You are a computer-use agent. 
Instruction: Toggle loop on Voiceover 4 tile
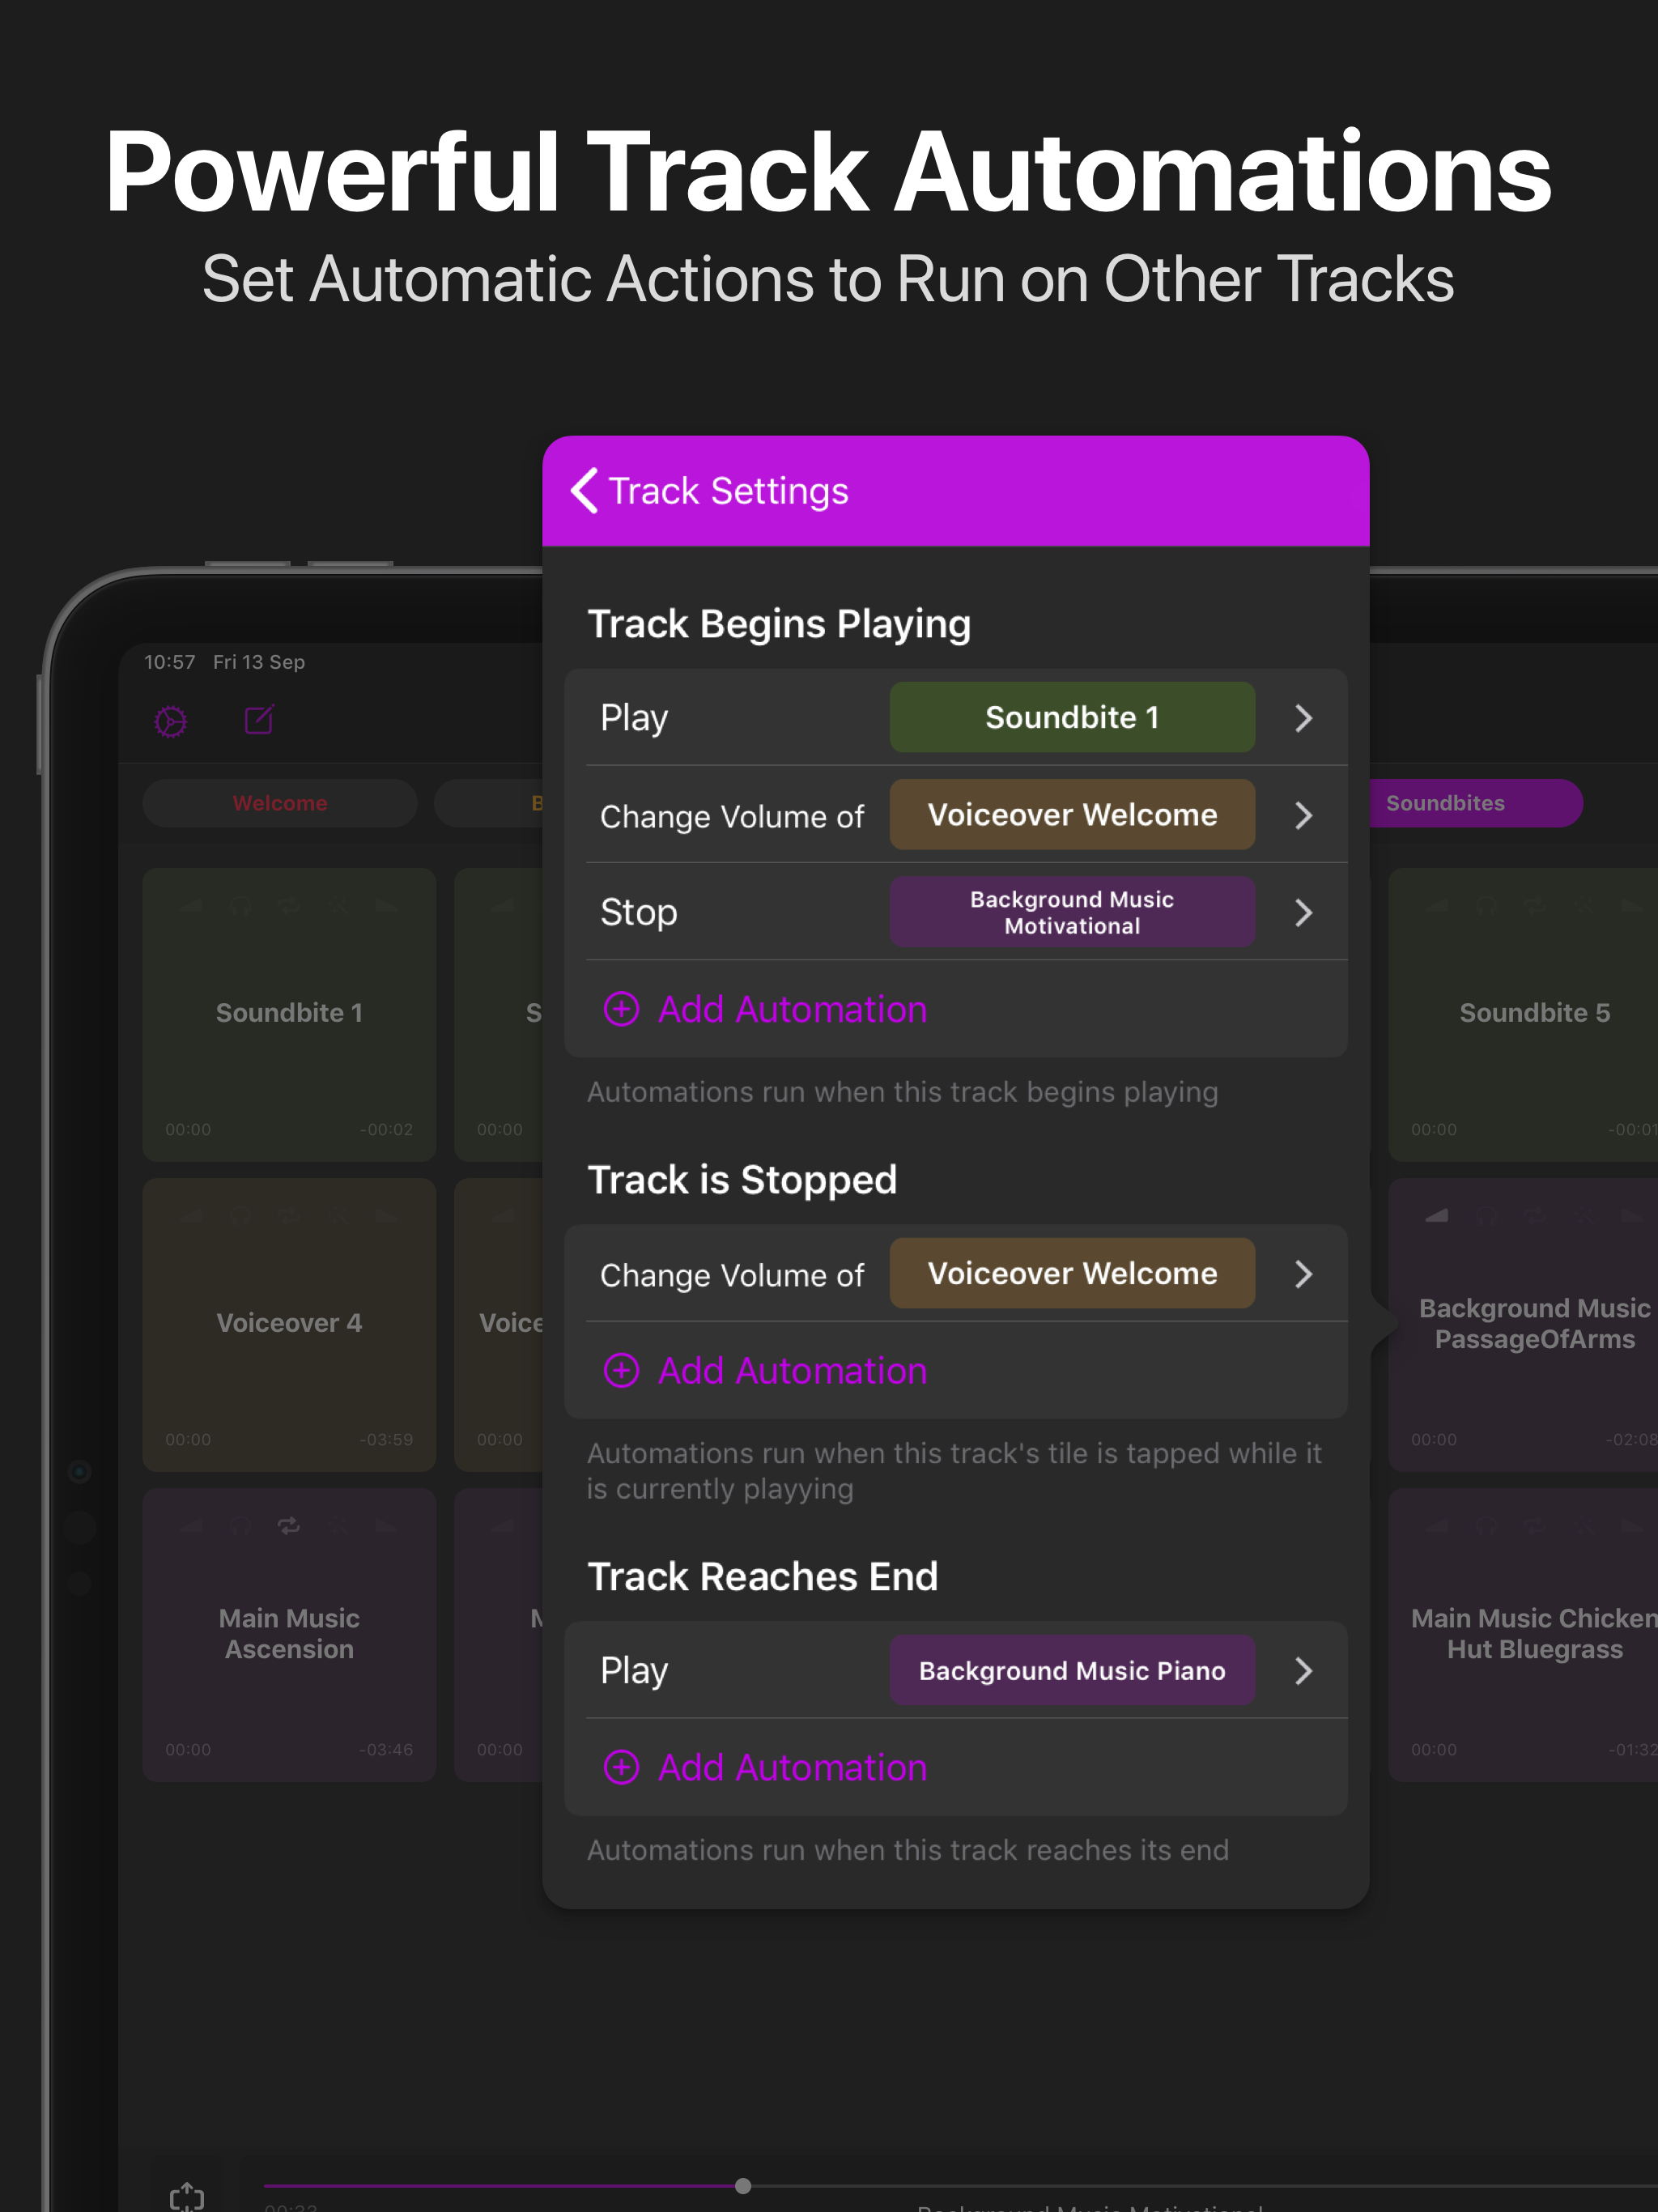[289, 1216]
